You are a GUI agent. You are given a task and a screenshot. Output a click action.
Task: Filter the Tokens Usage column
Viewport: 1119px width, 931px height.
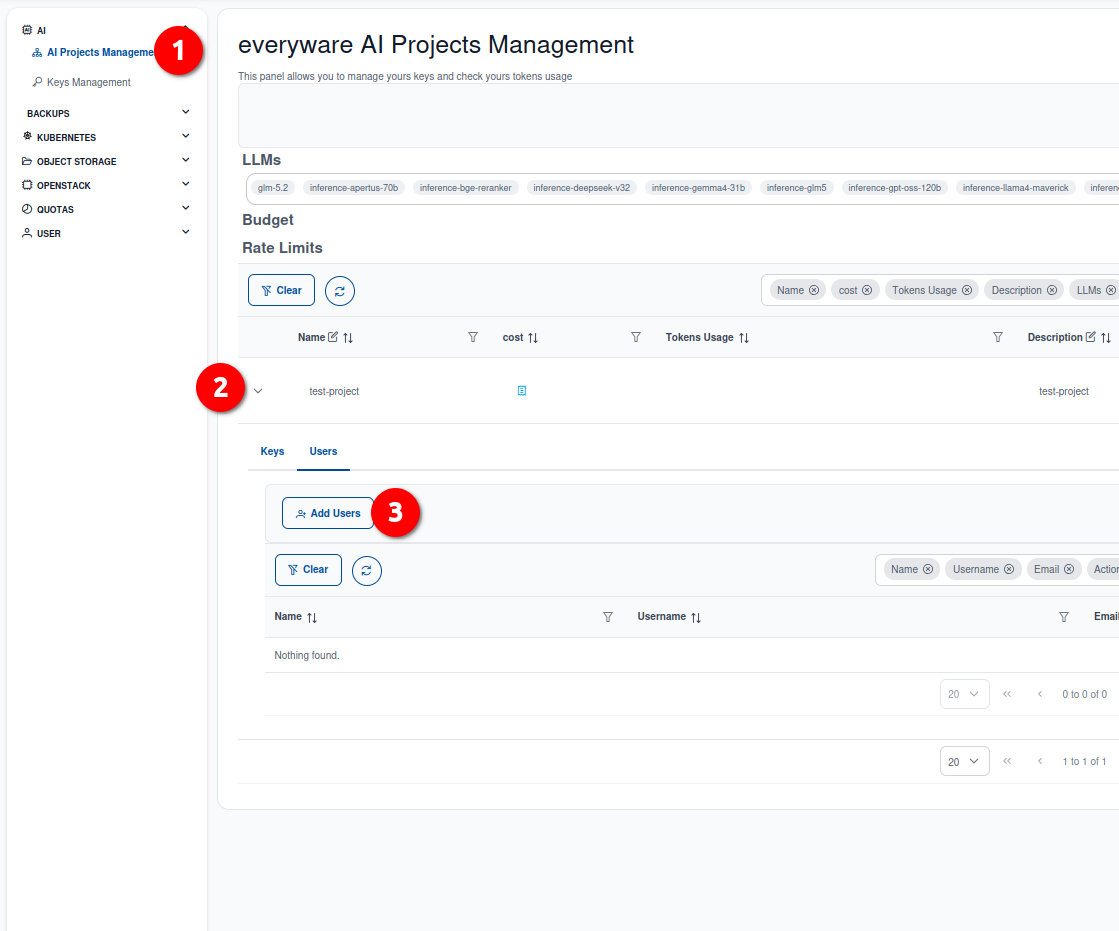[998, 337]
